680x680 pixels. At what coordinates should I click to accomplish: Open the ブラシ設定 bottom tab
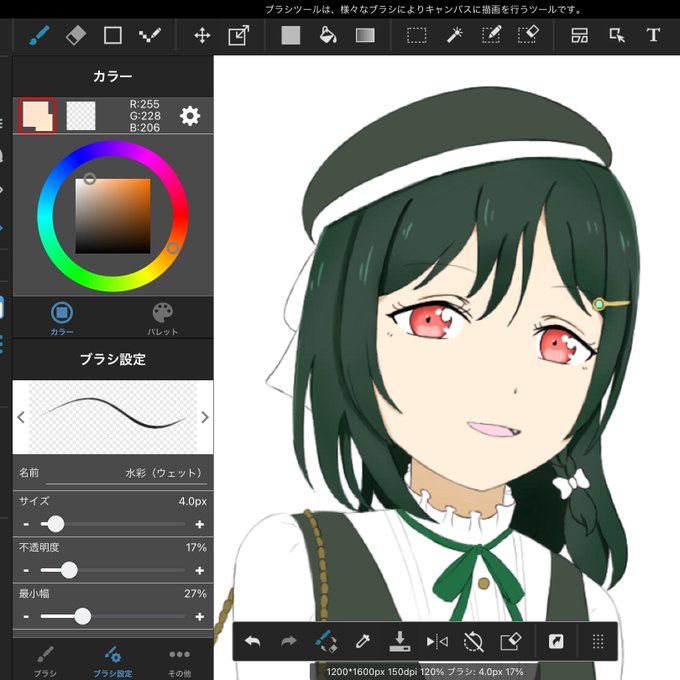click(113, 662)
